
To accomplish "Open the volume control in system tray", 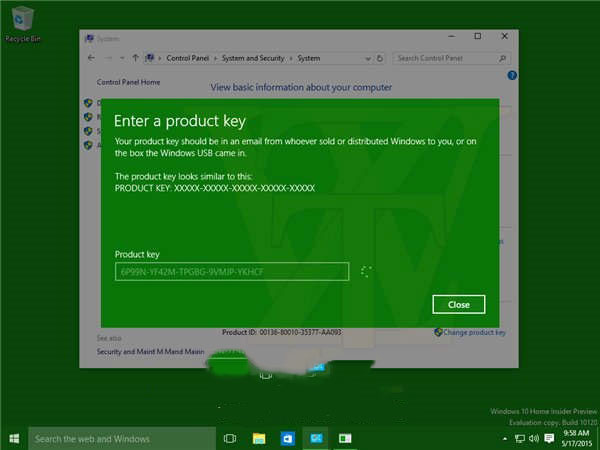I will (533, 438).
